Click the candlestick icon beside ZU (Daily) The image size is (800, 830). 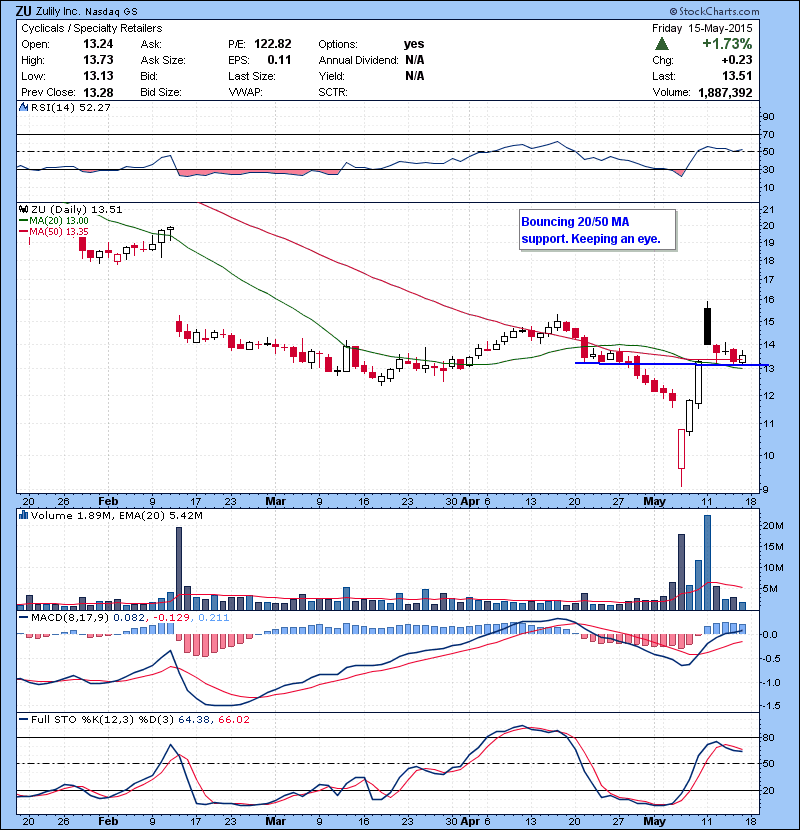click(23, 210)
